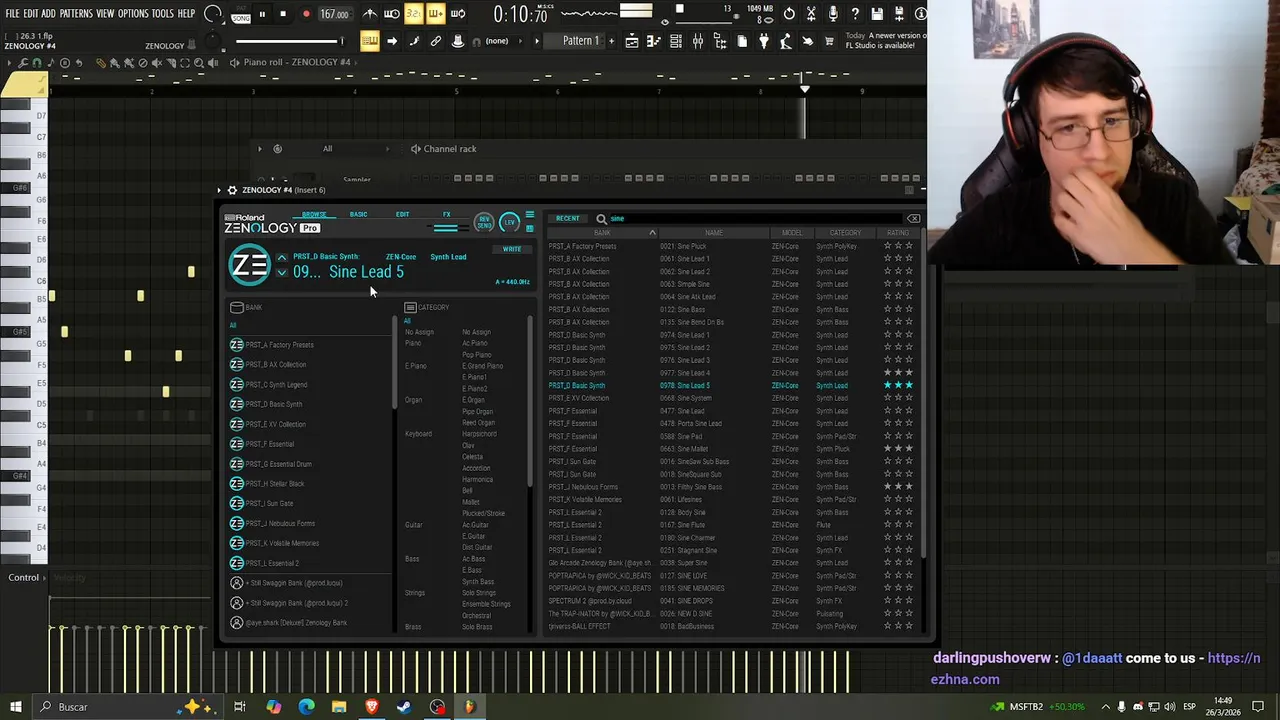Open the FL Studio update notification text
Viewport: 1280px width, 720px height.
click(886, 41)
